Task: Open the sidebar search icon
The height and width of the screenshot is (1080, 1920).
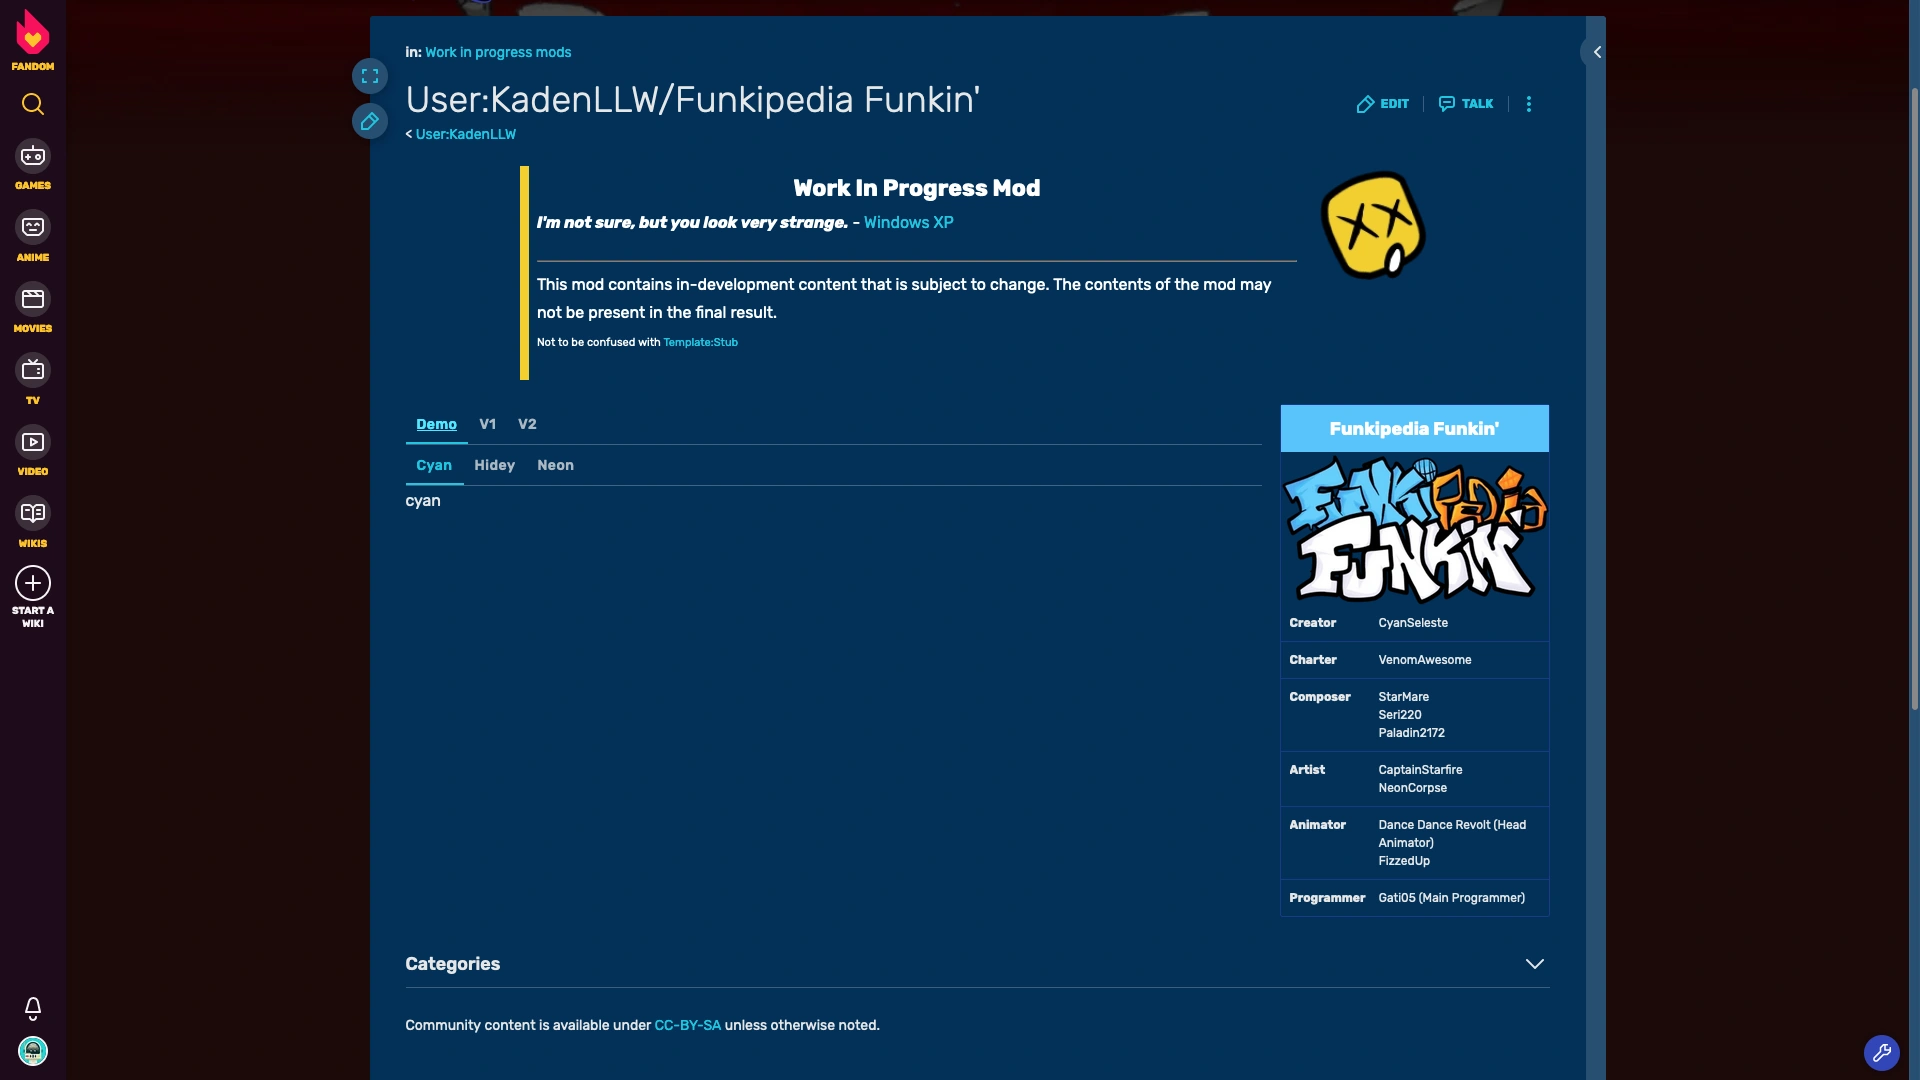Action: [33, 104]
